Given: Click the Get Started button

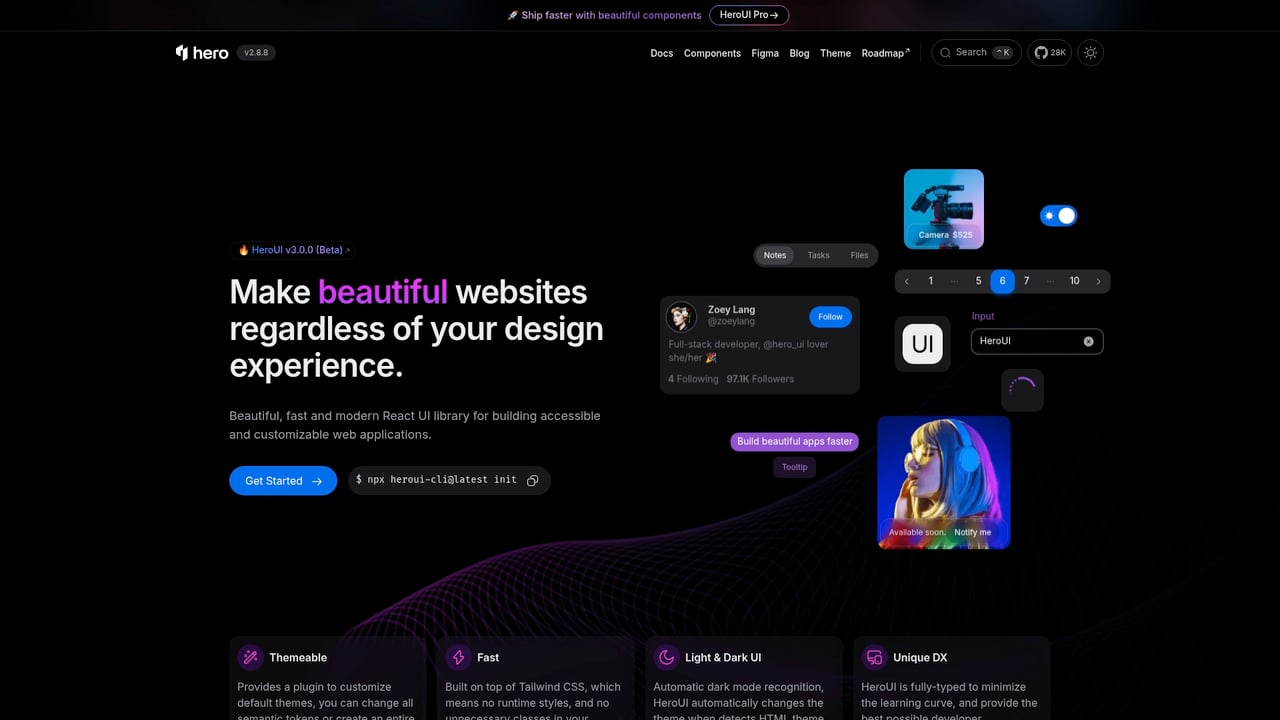Looking at the screenshot, I should (x=283, y=480).
